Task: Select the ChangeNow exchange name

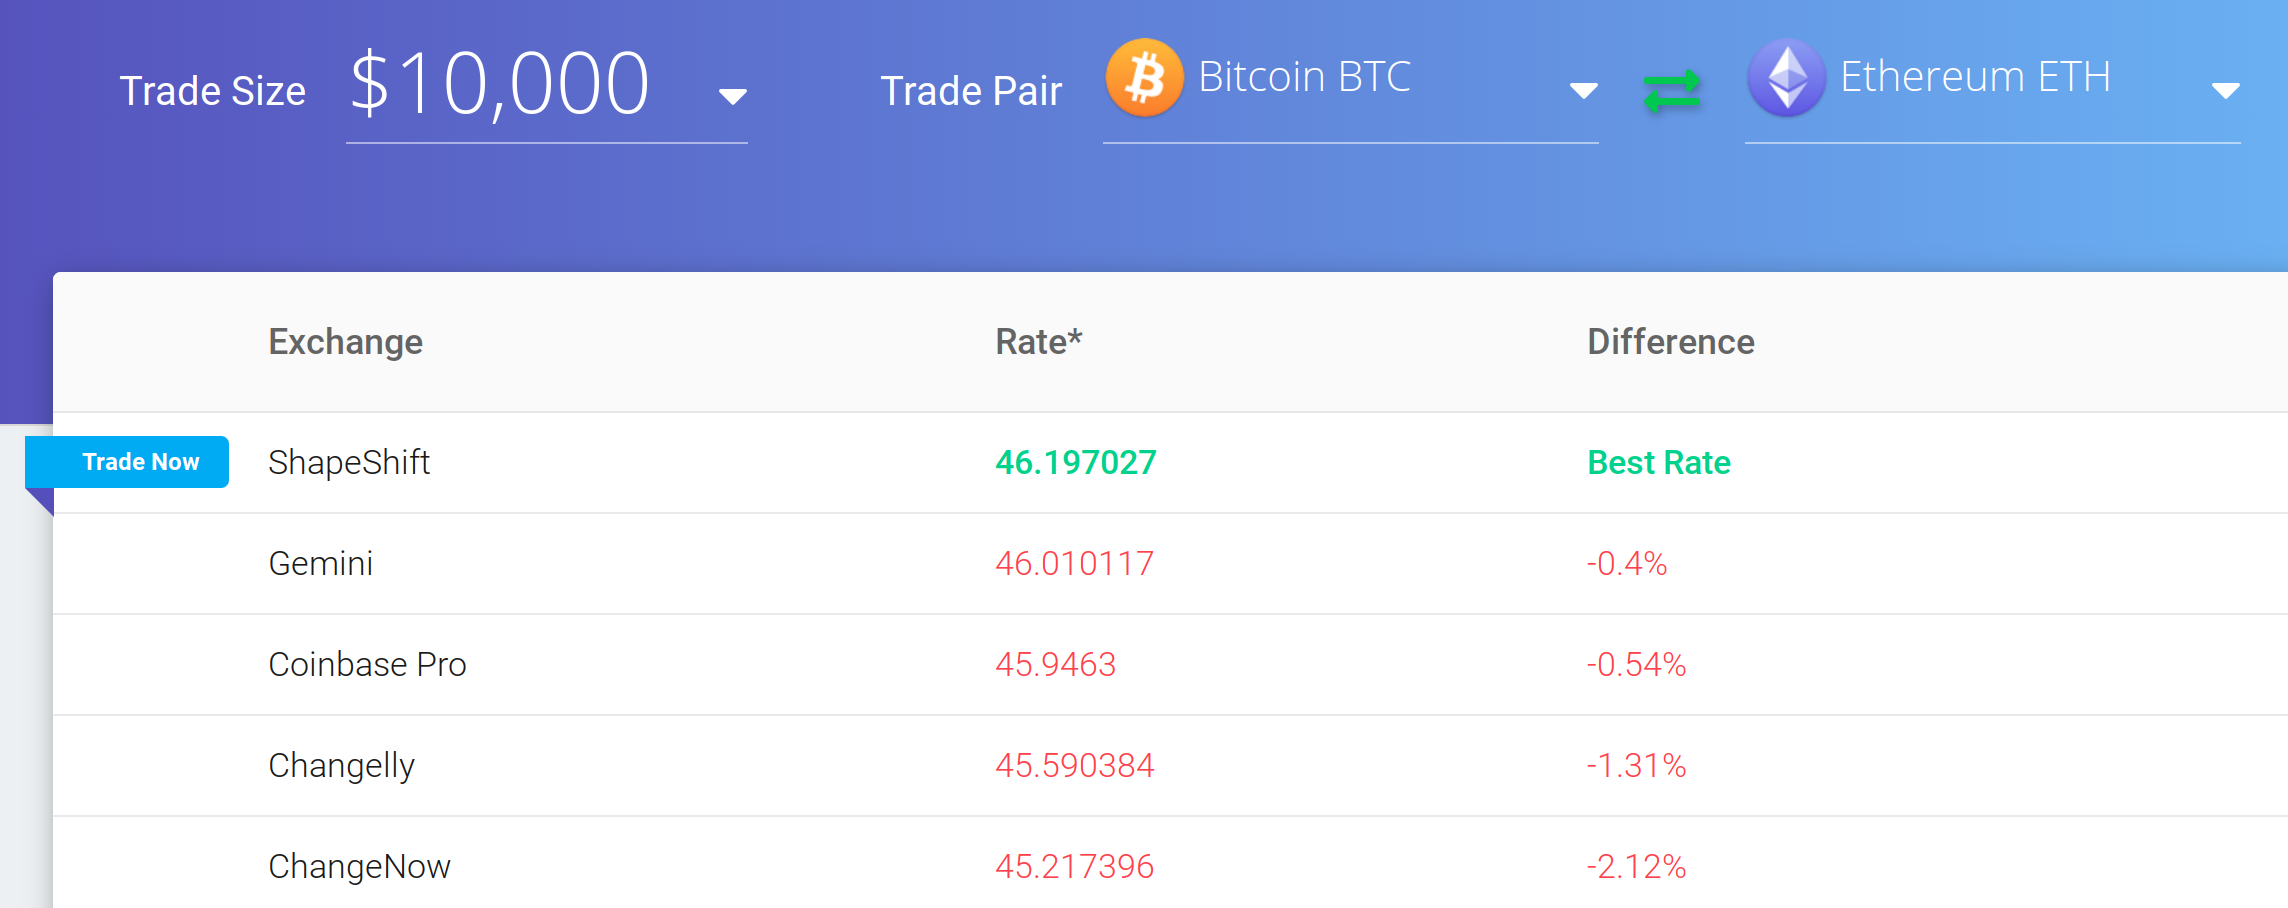Action: (x=359, y=867)
